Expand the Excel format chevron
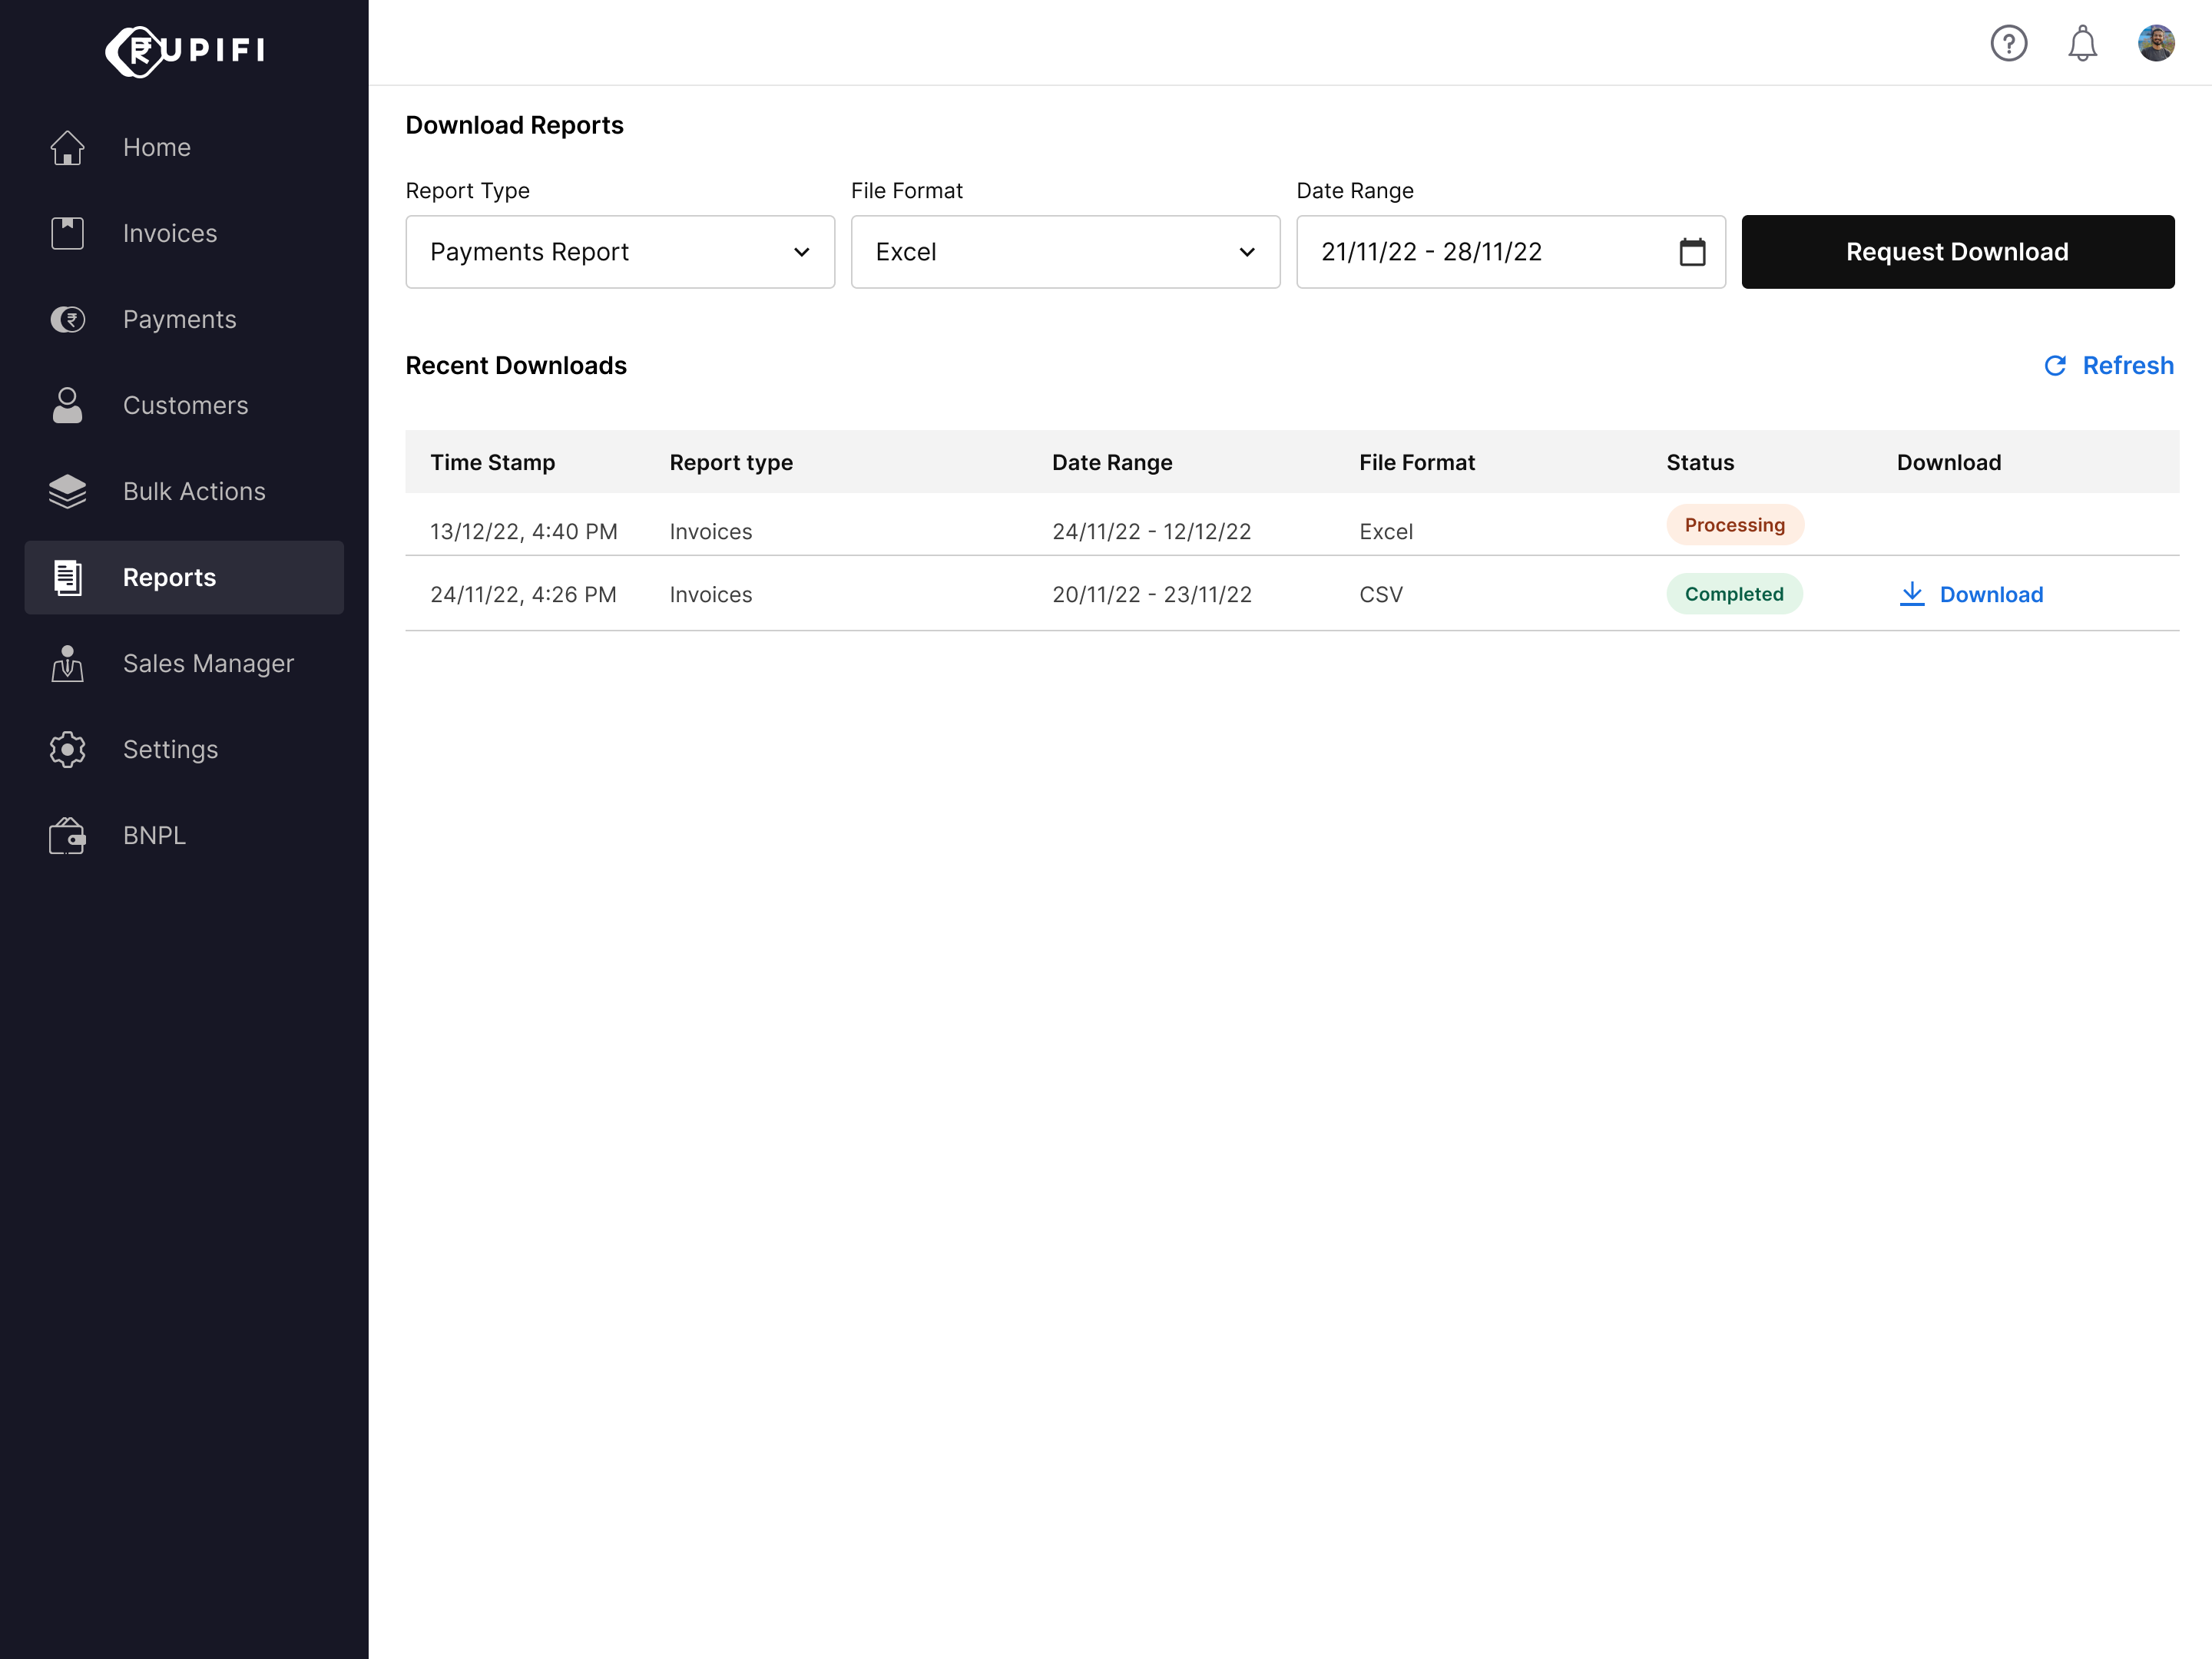This screenshot has width=2212, height=1659. point(1247,252)
